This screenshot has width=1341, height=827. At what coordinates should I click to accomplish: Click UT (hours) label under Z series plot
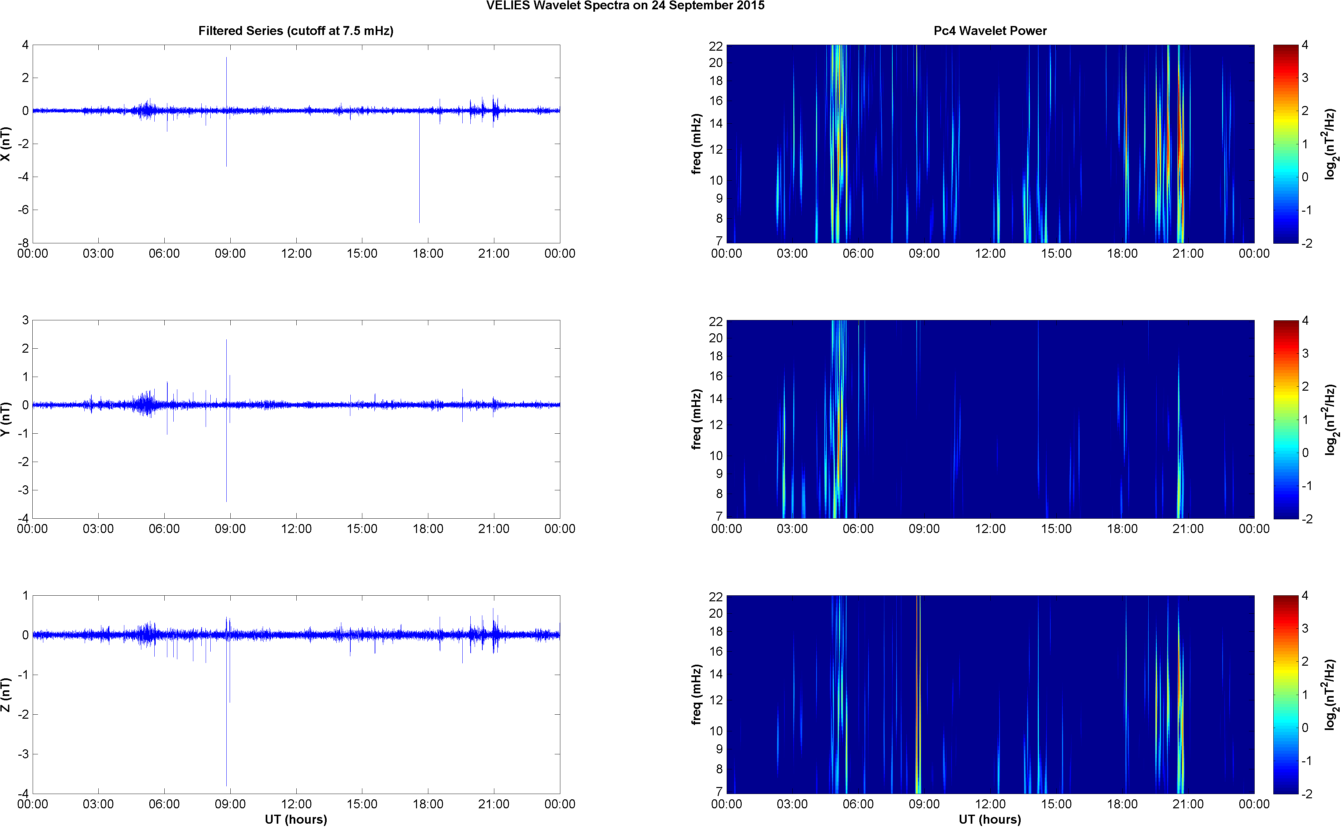(x=296, y=820)
